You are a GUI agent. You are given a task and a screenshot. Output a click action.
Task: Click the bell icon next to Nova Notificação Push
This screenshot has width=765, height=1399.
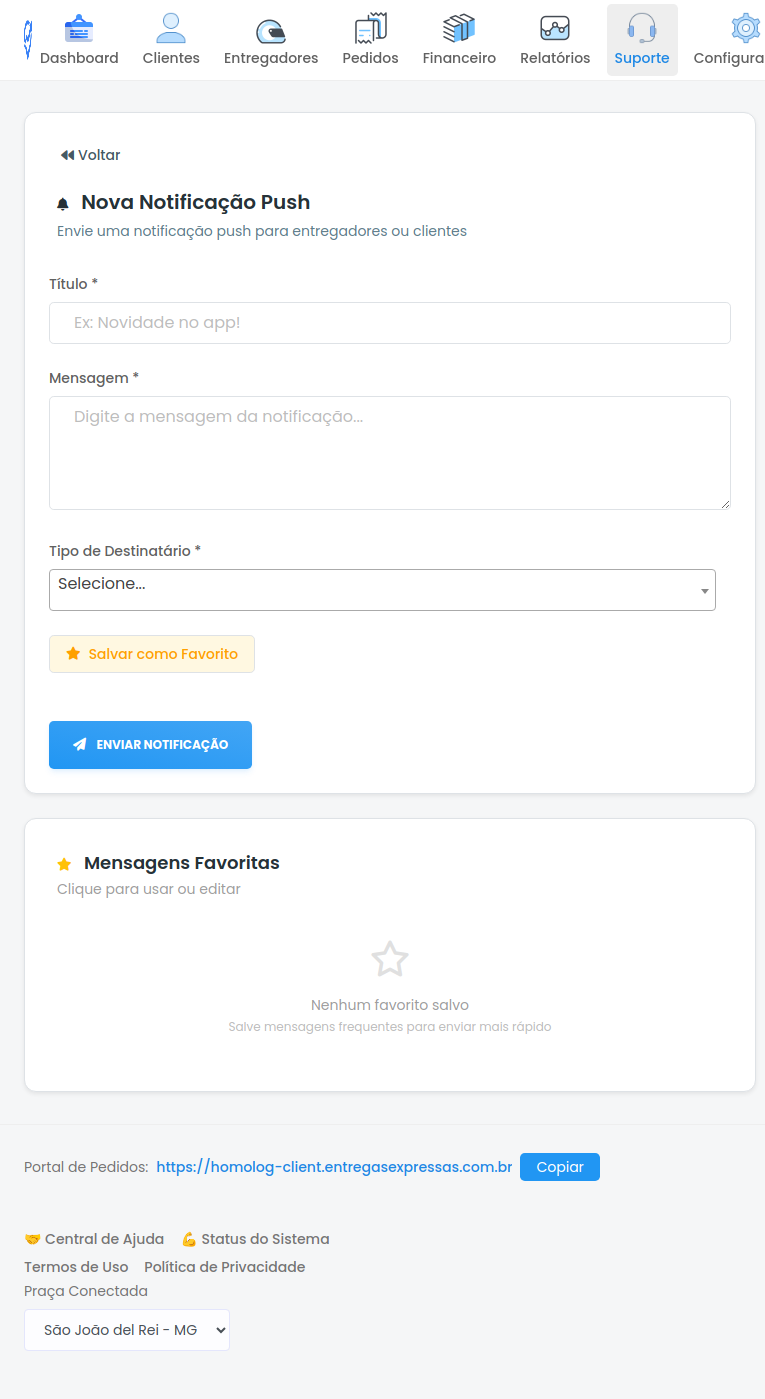coord(64,202)
